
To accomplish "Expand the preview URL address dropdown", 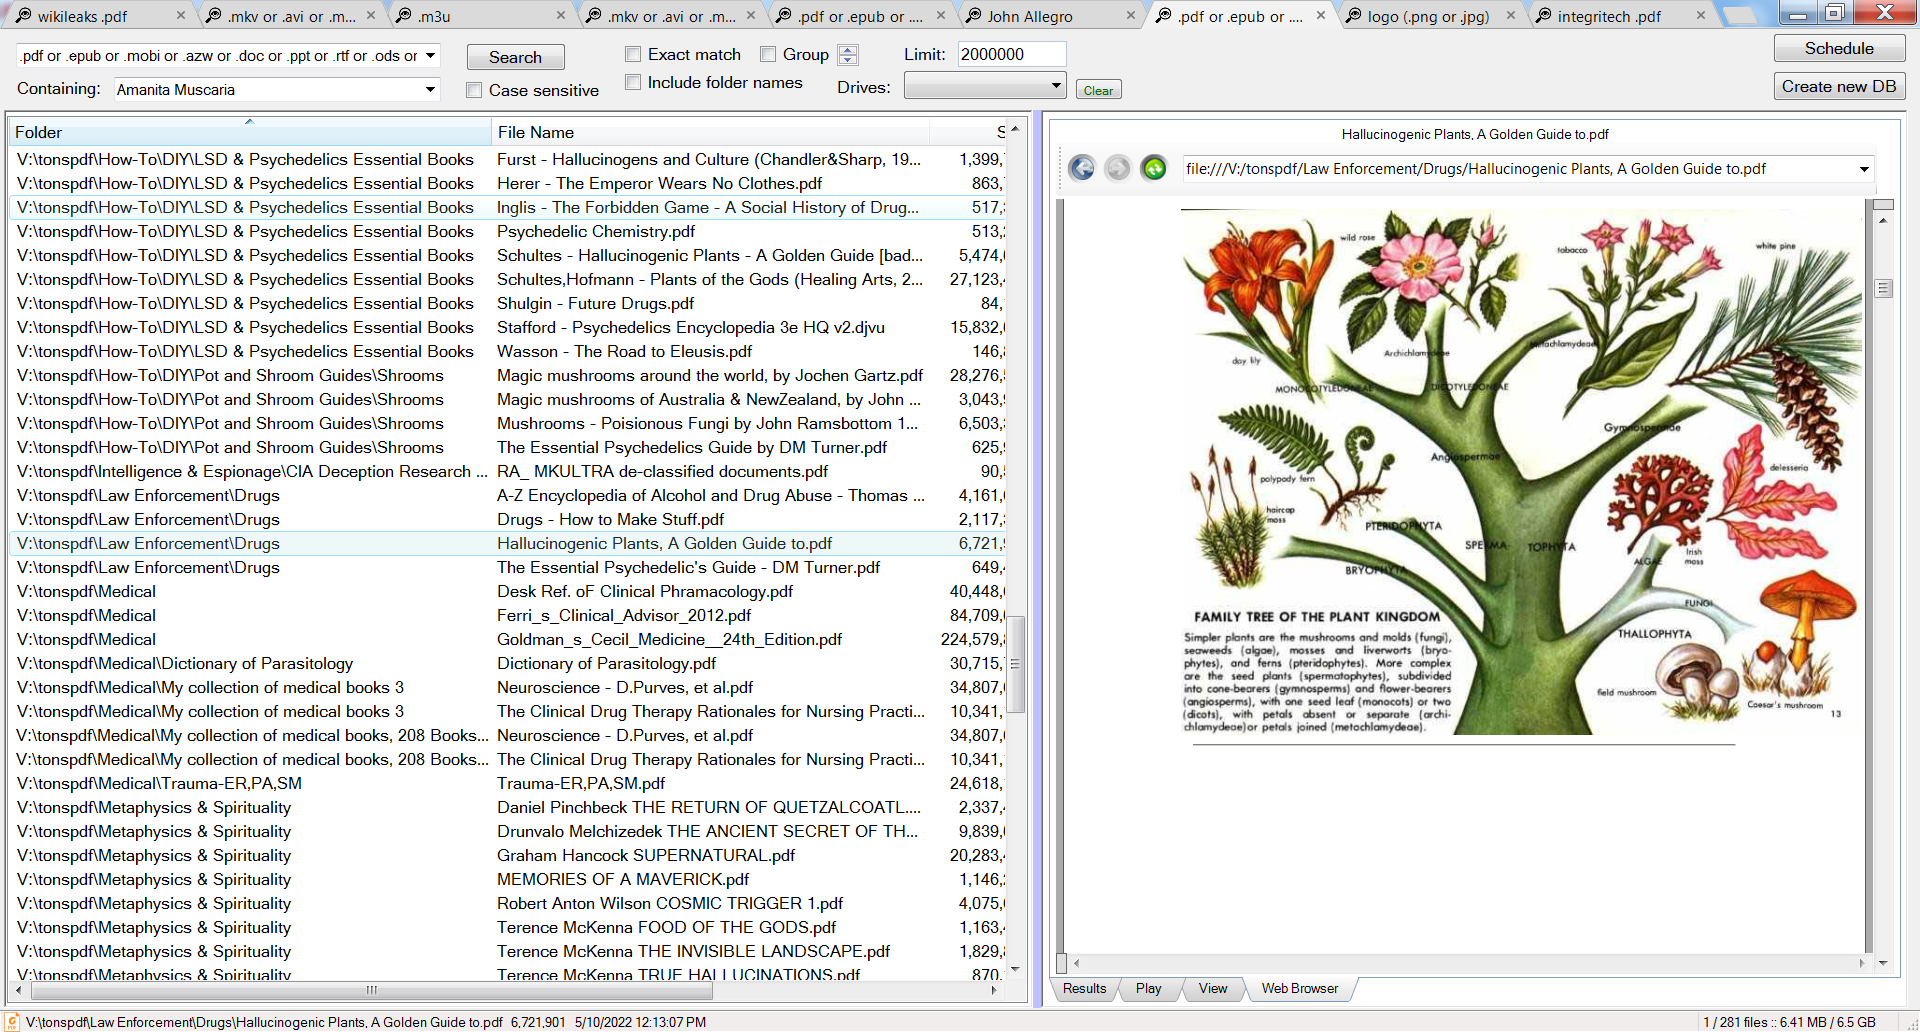I will click(1864, 169).
